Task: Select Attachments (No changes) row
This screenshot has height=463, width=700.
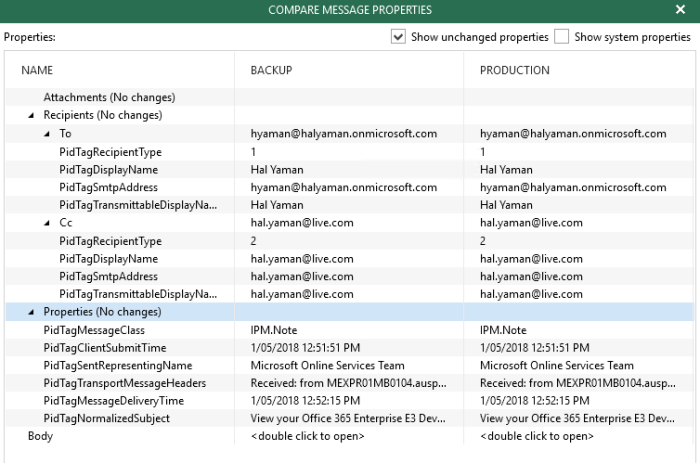Action: 350,97
